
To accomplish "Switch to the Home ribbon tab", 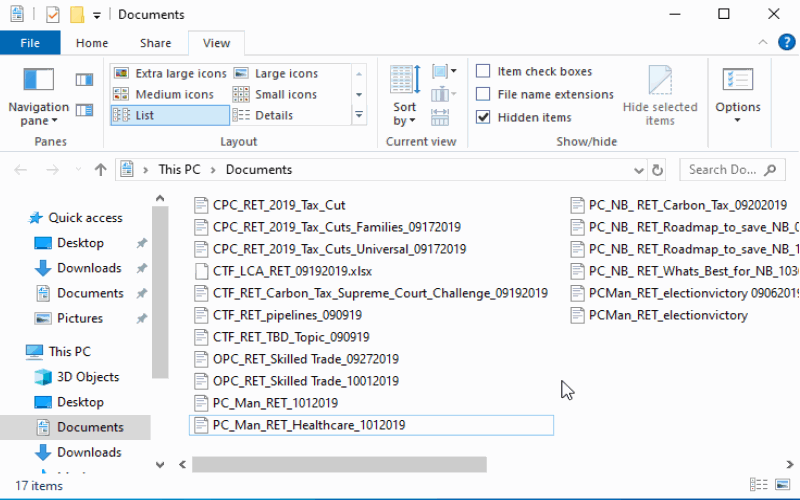I will [x=92, y=43].
